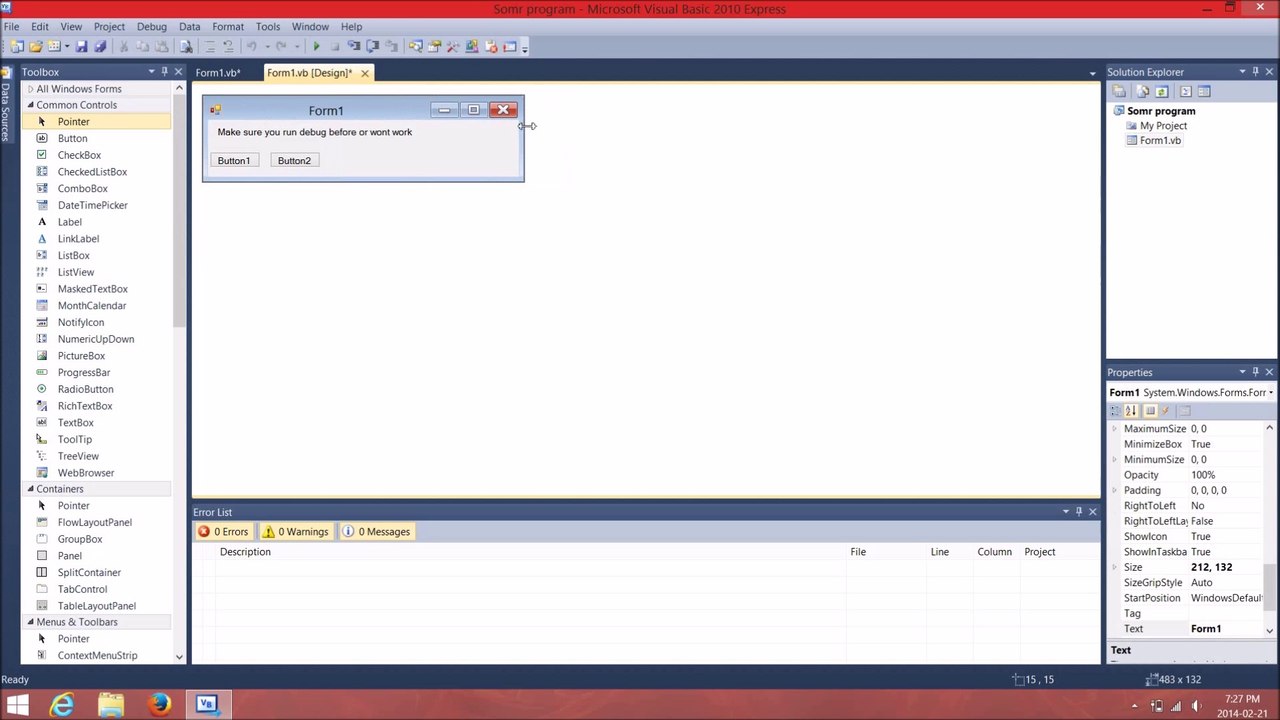Collapse the Common Controls group
This screenshot has height=720, width=1280.
(x=30, y=105)
